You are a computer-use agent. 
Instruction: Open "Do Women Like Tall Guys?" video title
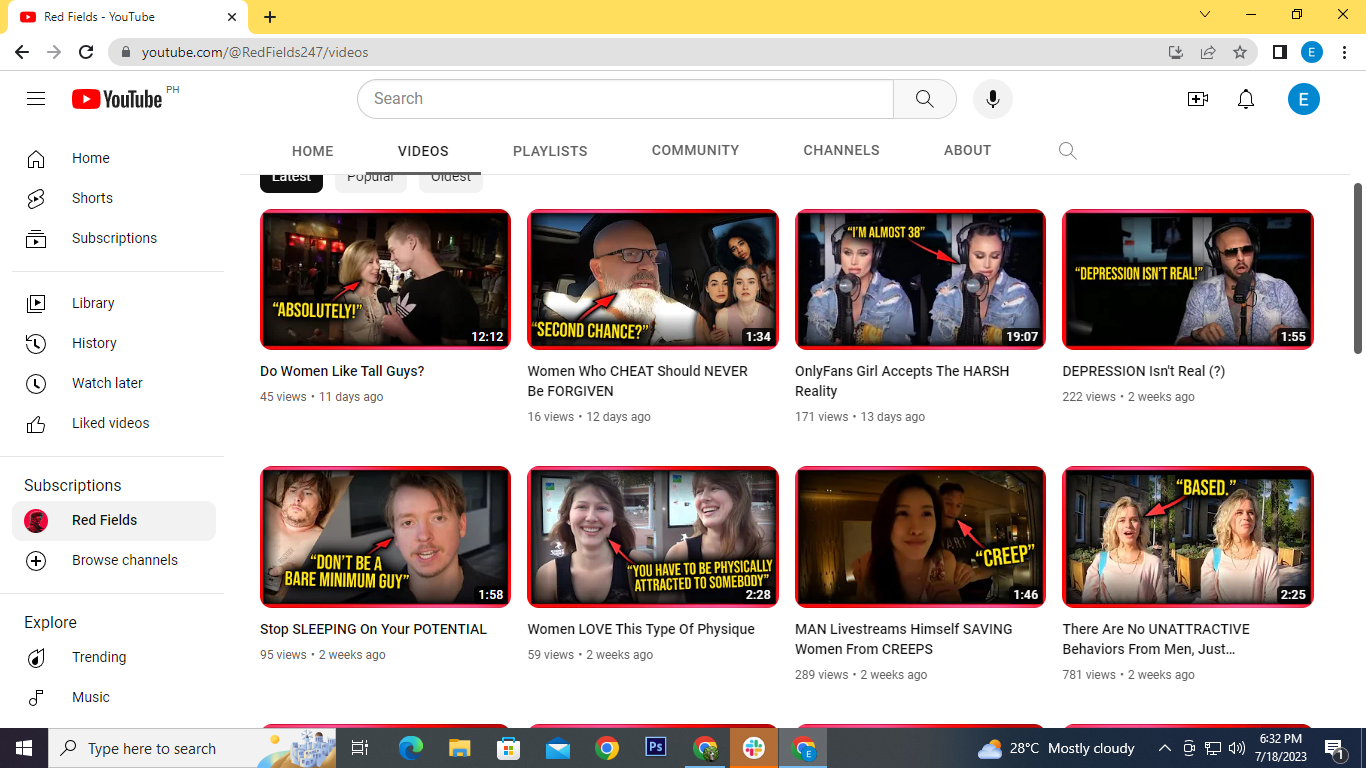(x=342, y=371)
